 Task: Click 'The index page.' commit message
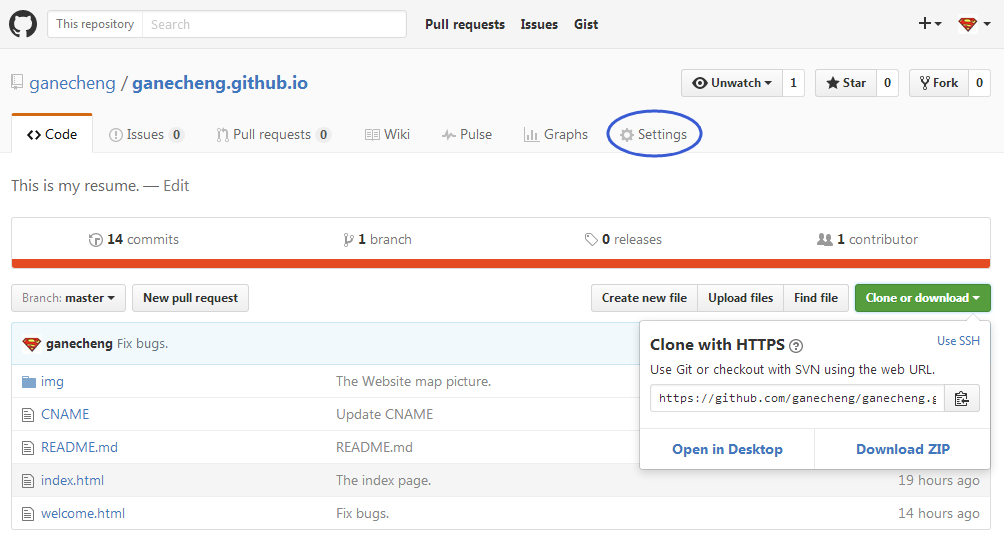pyautogui.click(x=384, y=480)
